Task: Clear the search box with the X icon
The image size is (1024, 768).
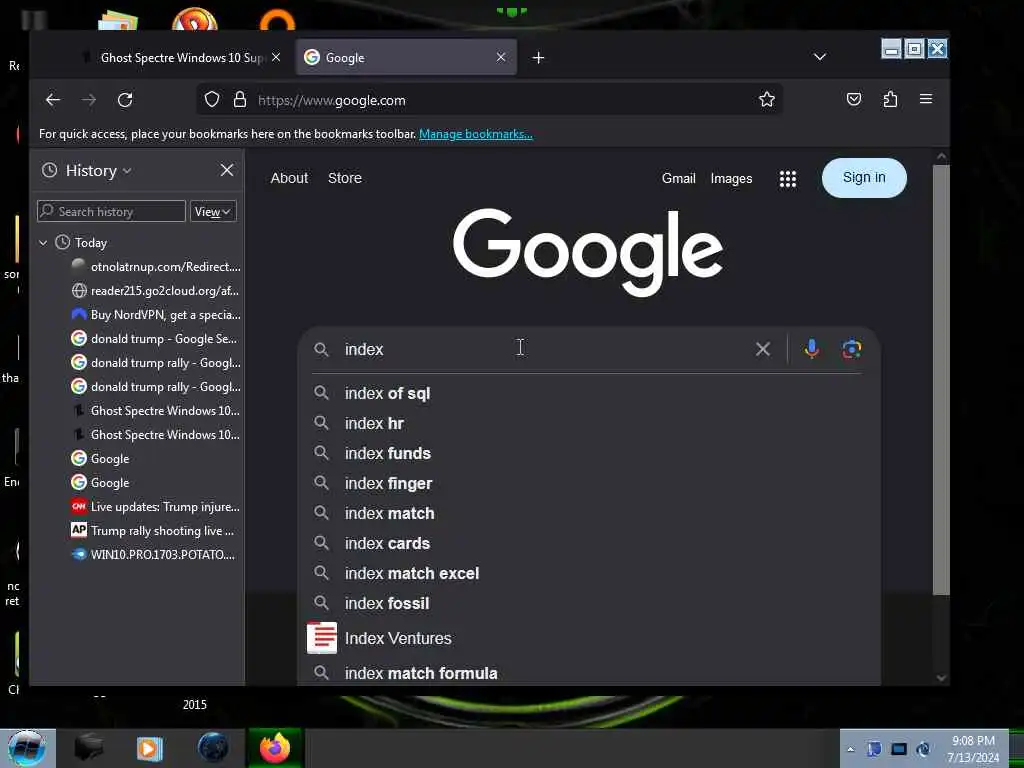Action: (x=763, y=349)
